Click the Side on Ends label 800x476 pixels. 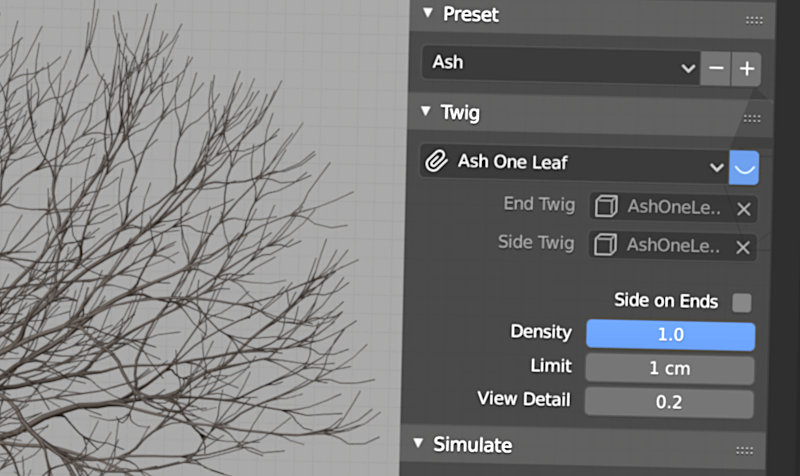(666, 300)
